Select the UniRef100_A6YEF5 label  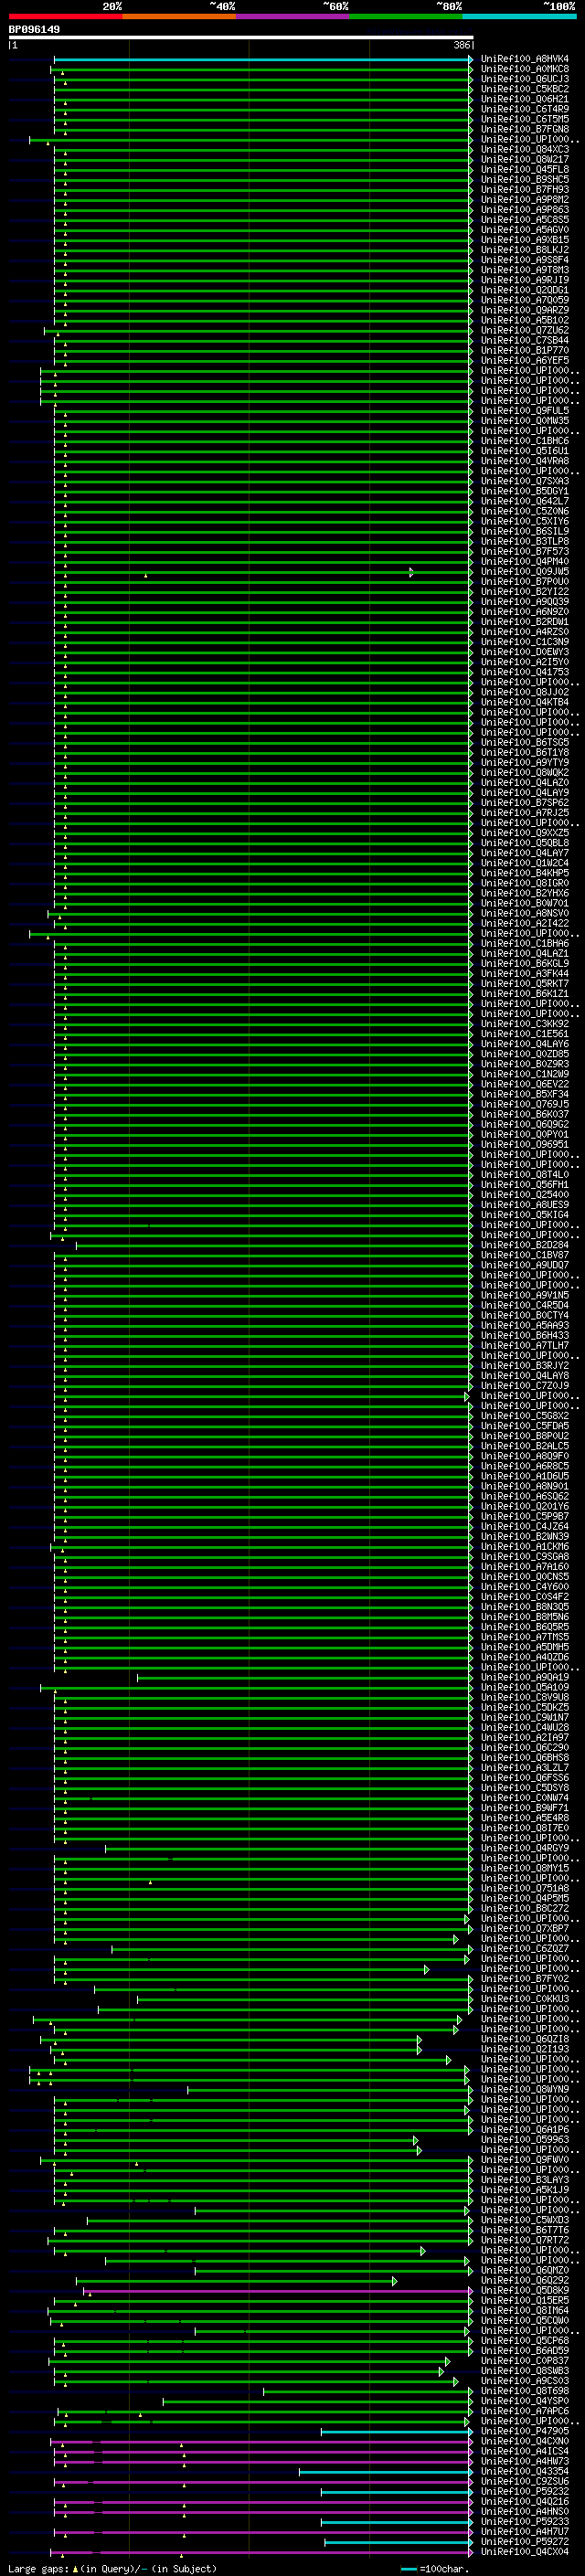click(524, 360)
